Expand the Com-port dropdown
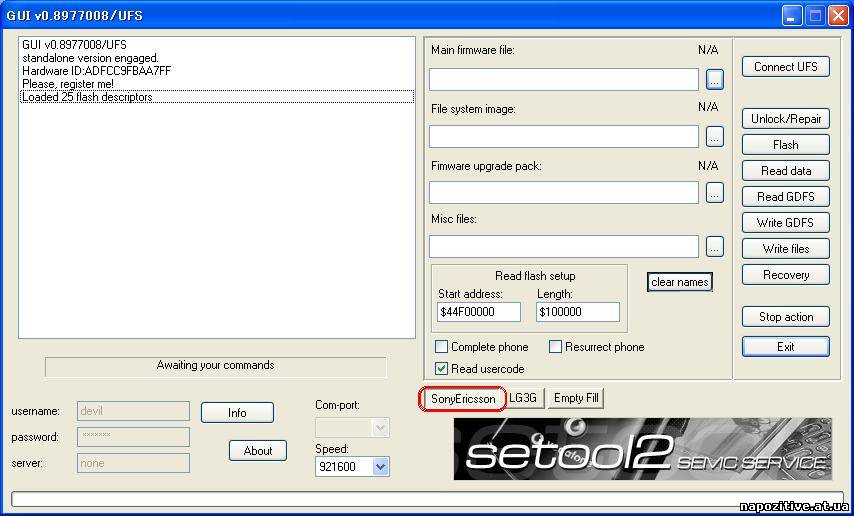The height and width of the screenshot is (516, 854). [x=381, y=428]
